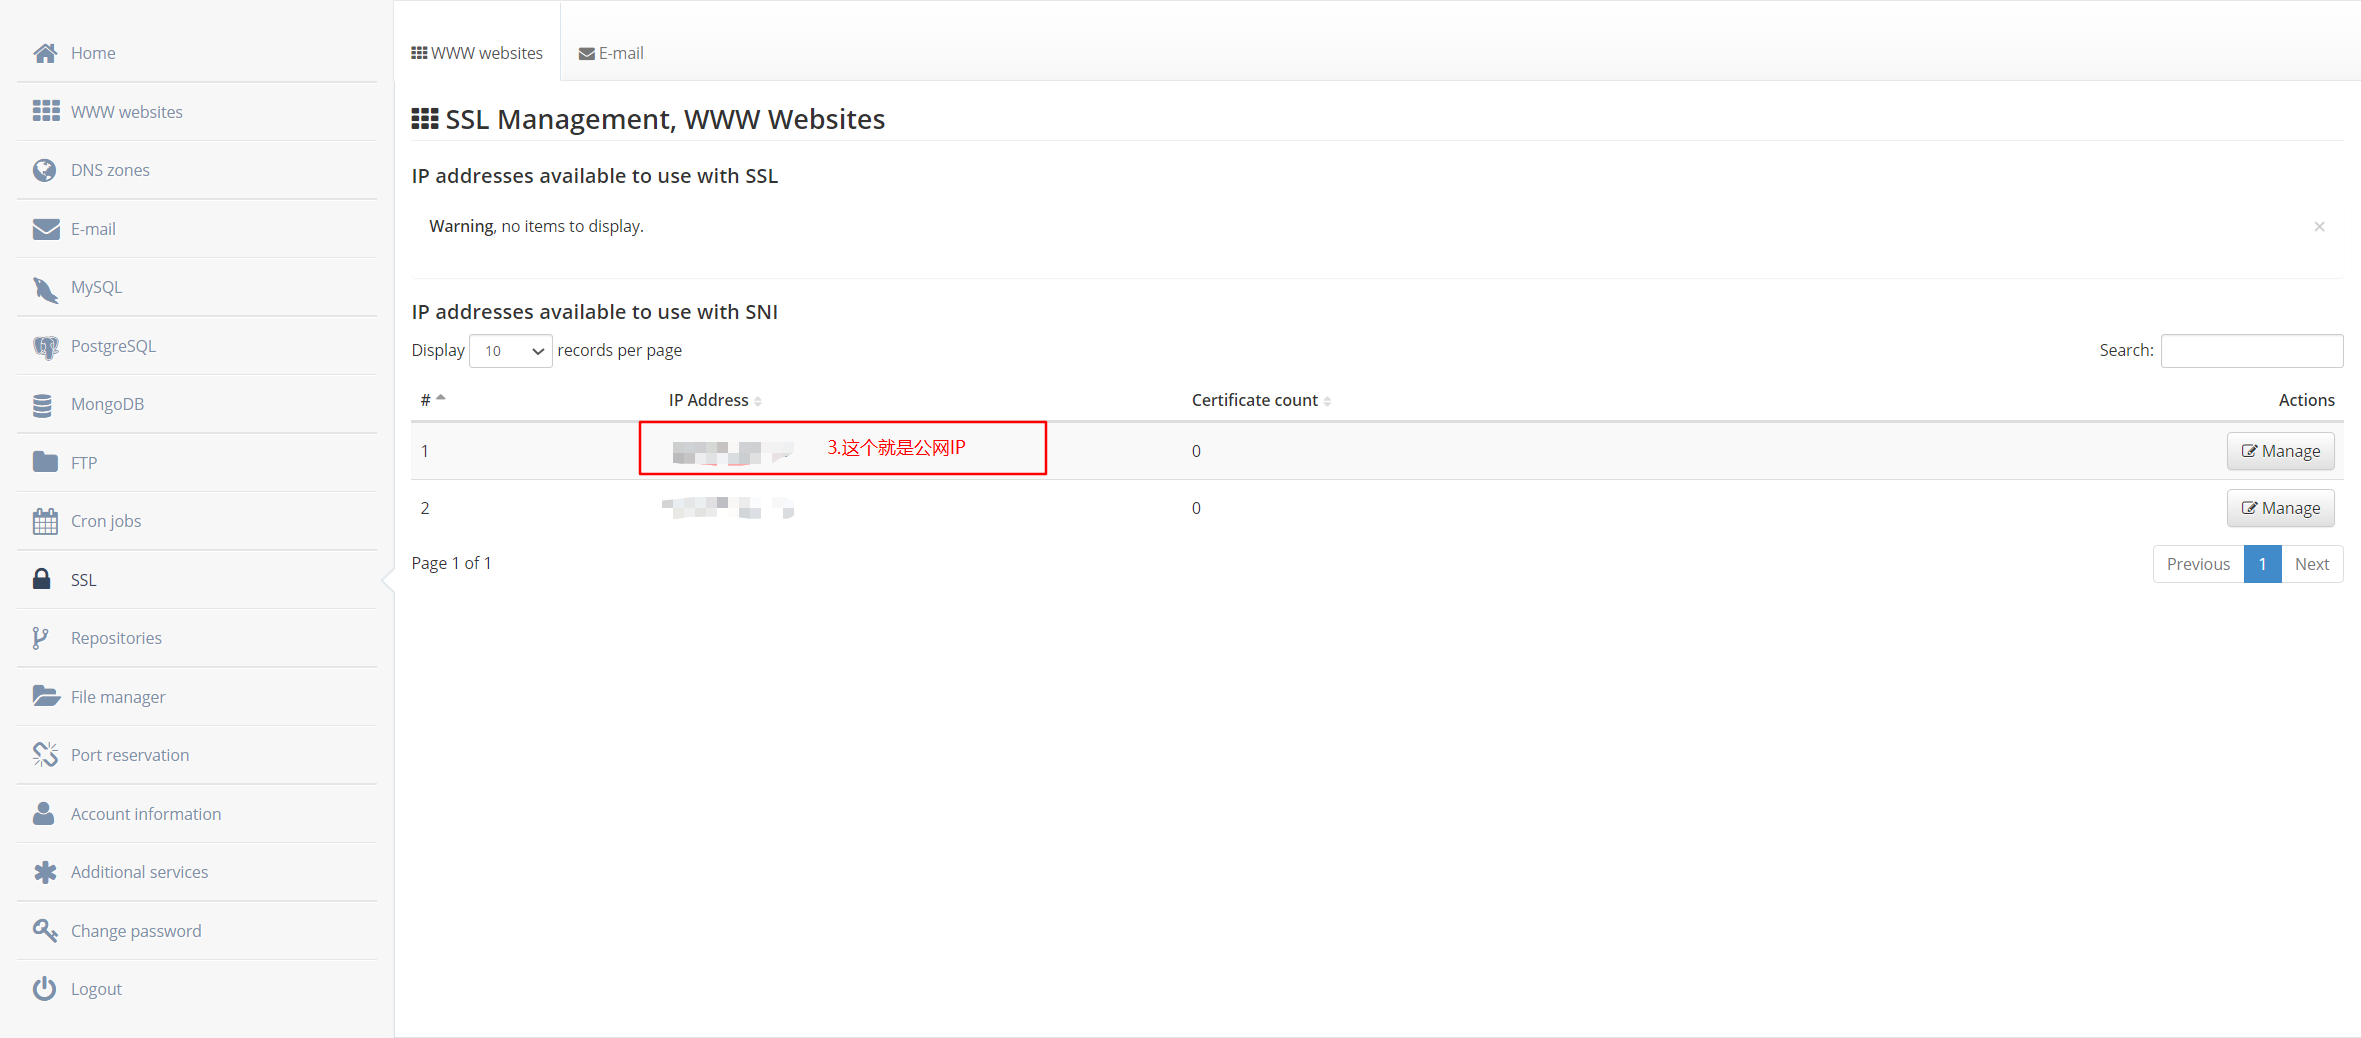
Task: Switch to the E-mail tab
Action: coord(611,53)
